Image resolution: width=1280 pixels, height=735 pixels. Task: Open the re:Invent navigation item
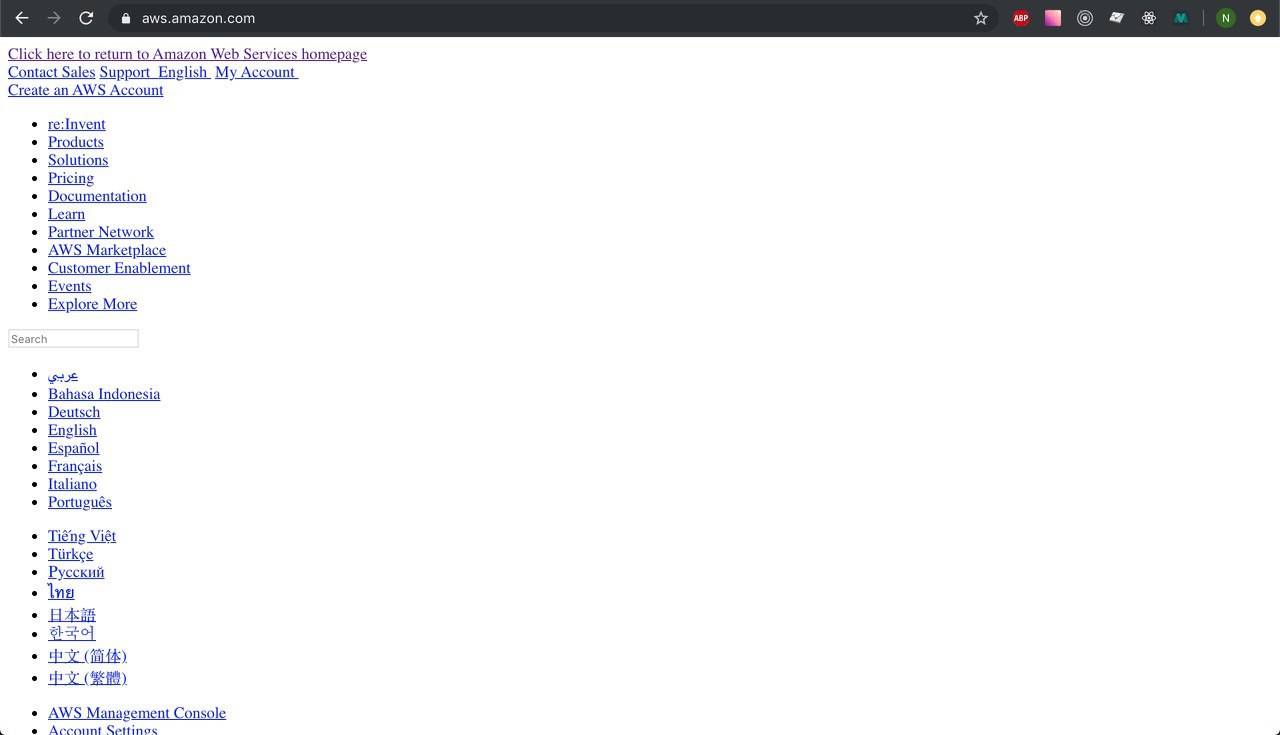coord(77,124)
